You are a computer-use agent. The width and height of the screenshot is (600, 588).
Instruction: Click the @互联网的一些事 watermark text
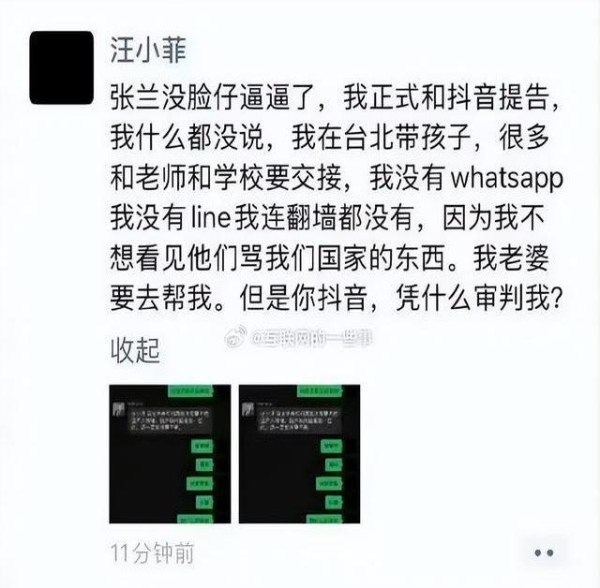(311, 339)
